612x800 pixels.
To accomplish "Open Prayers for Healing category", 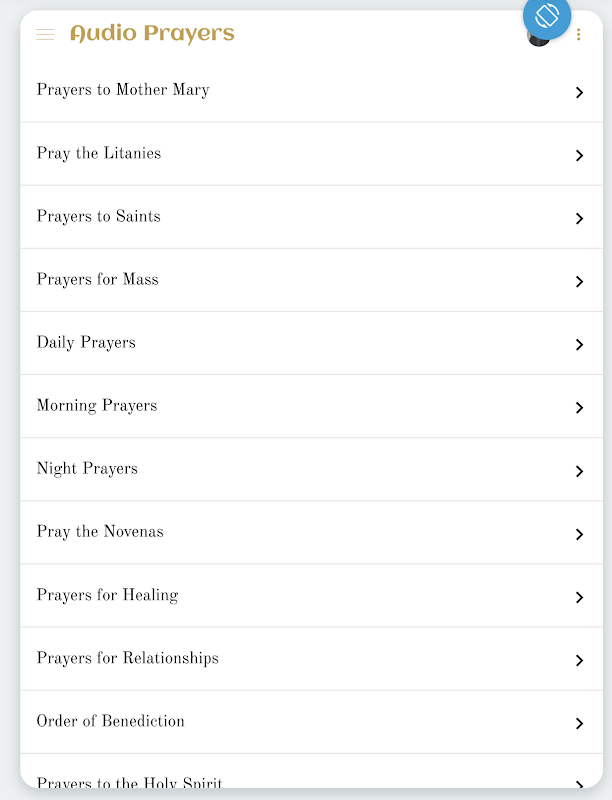I will (312, 595).
